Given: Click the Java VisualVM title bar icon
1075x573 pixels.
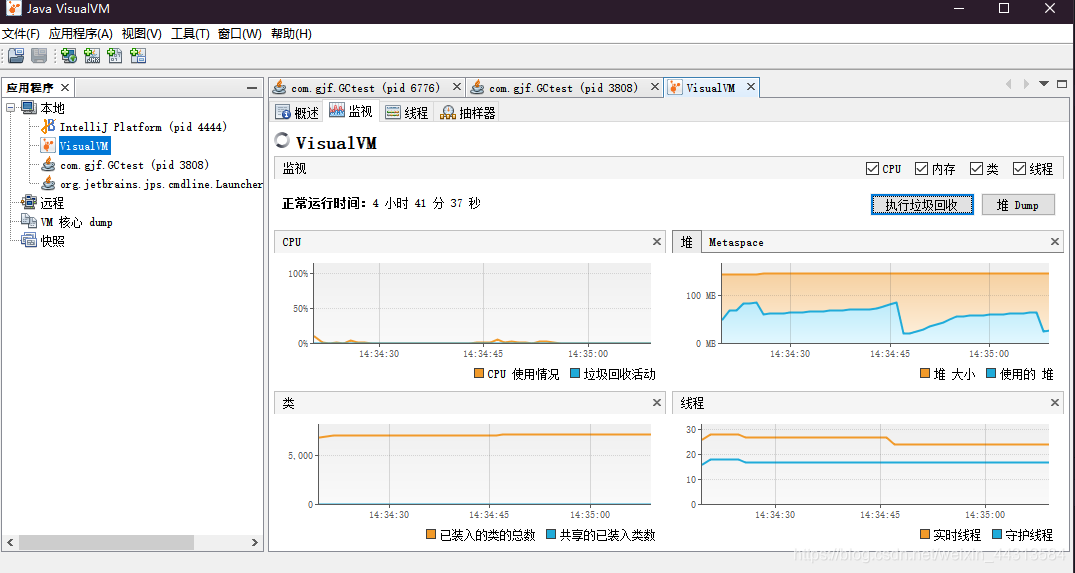Looking at the screenshot, I should click(13, 9).
